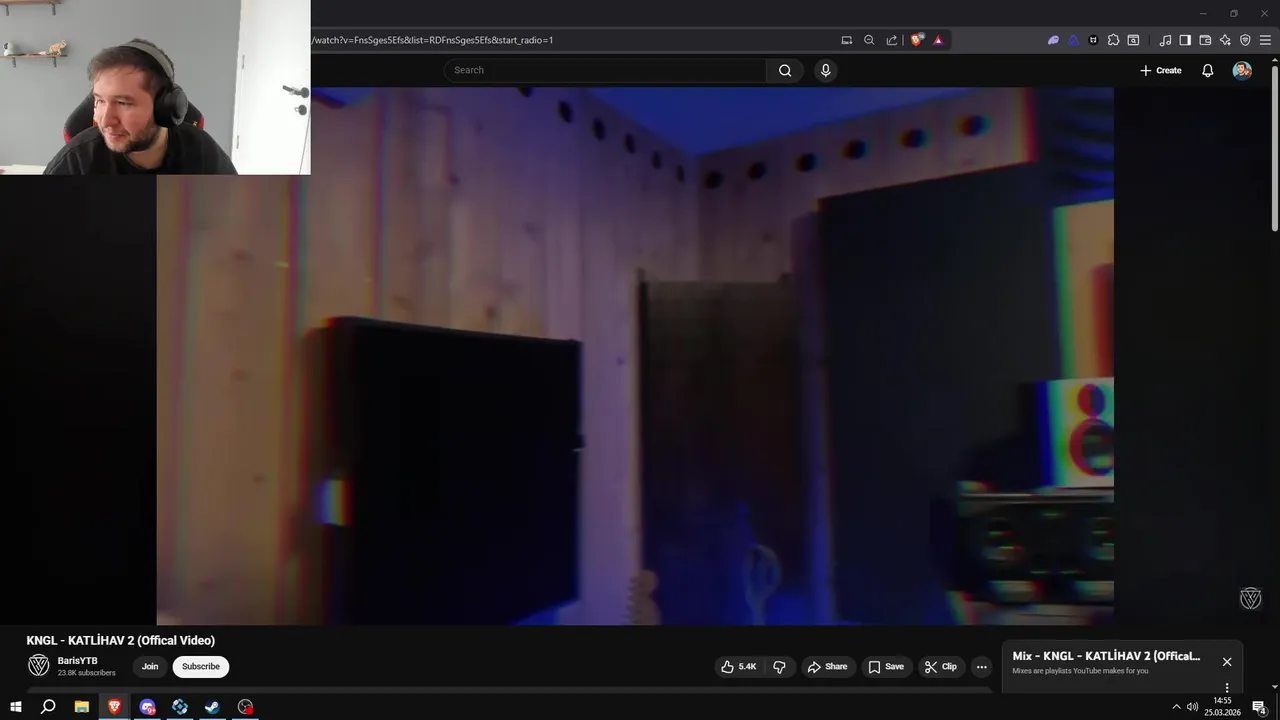Open the volume speaker tray icon
The width and height of the screenshot is (1280, 720).
pyautogui.click(x=1192, y=707)
